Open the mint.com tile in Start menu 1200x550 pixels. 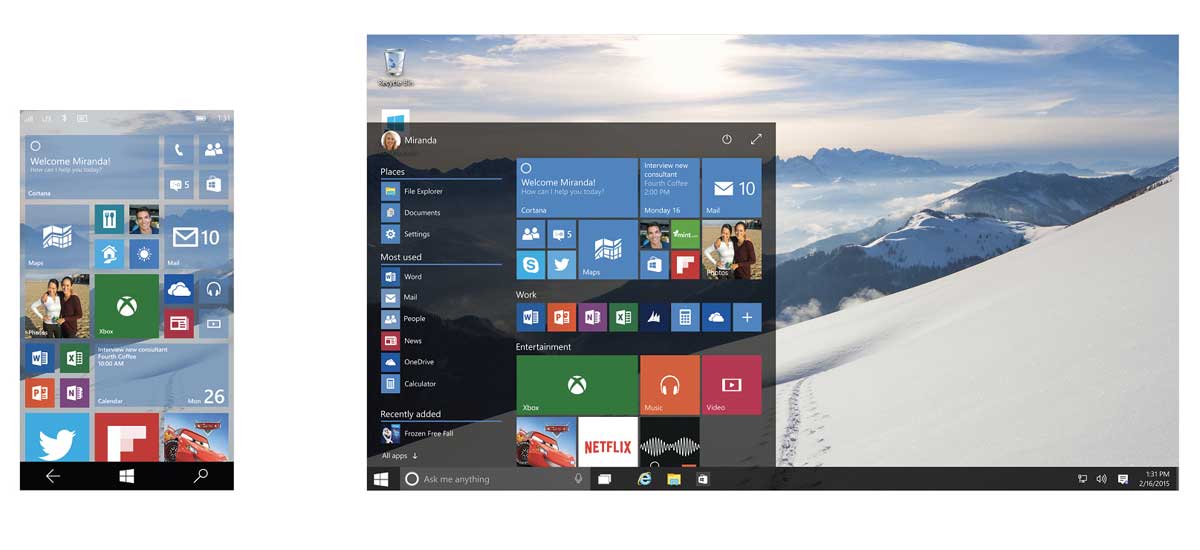pos(685,235)
